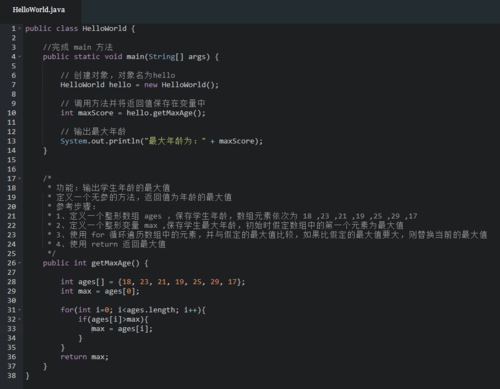Click line number 38 in the gutter

12,376
